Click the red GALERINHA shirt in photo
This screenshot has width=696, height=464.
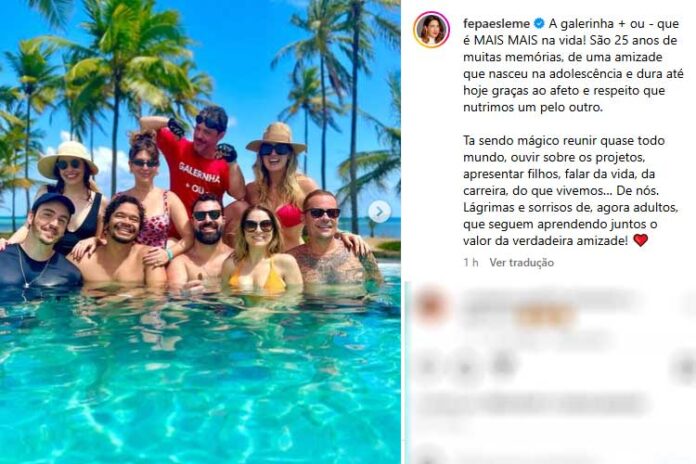196,172
